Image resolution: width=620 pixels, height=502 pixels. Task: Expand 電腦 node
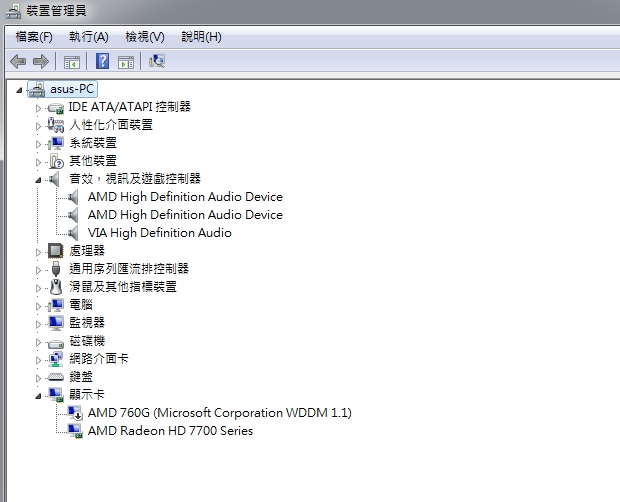click(38, 306)
